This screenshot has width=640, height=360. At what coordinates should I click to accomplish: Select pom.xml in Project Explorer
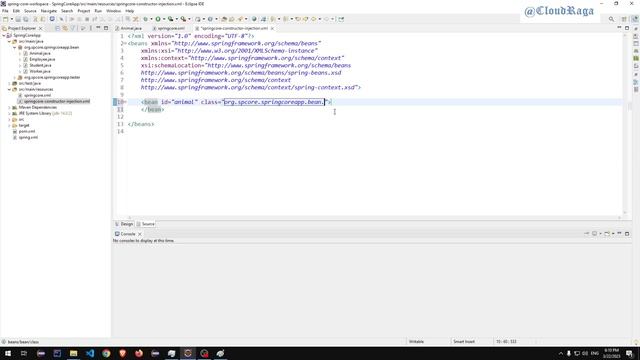click(27, 131)
